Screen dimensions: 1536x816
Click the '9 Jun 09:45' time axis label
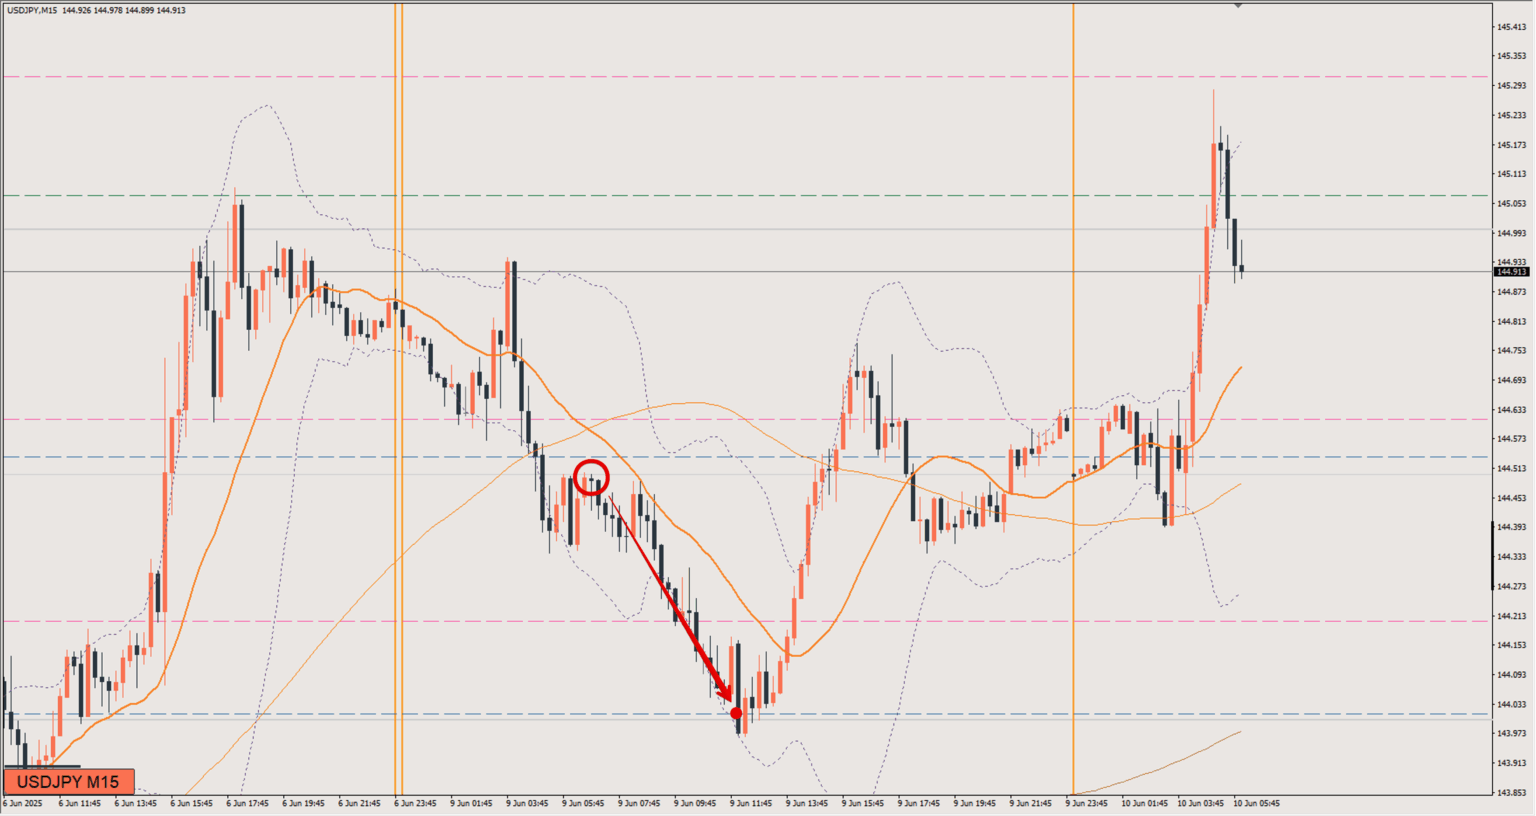pos(696,803)
